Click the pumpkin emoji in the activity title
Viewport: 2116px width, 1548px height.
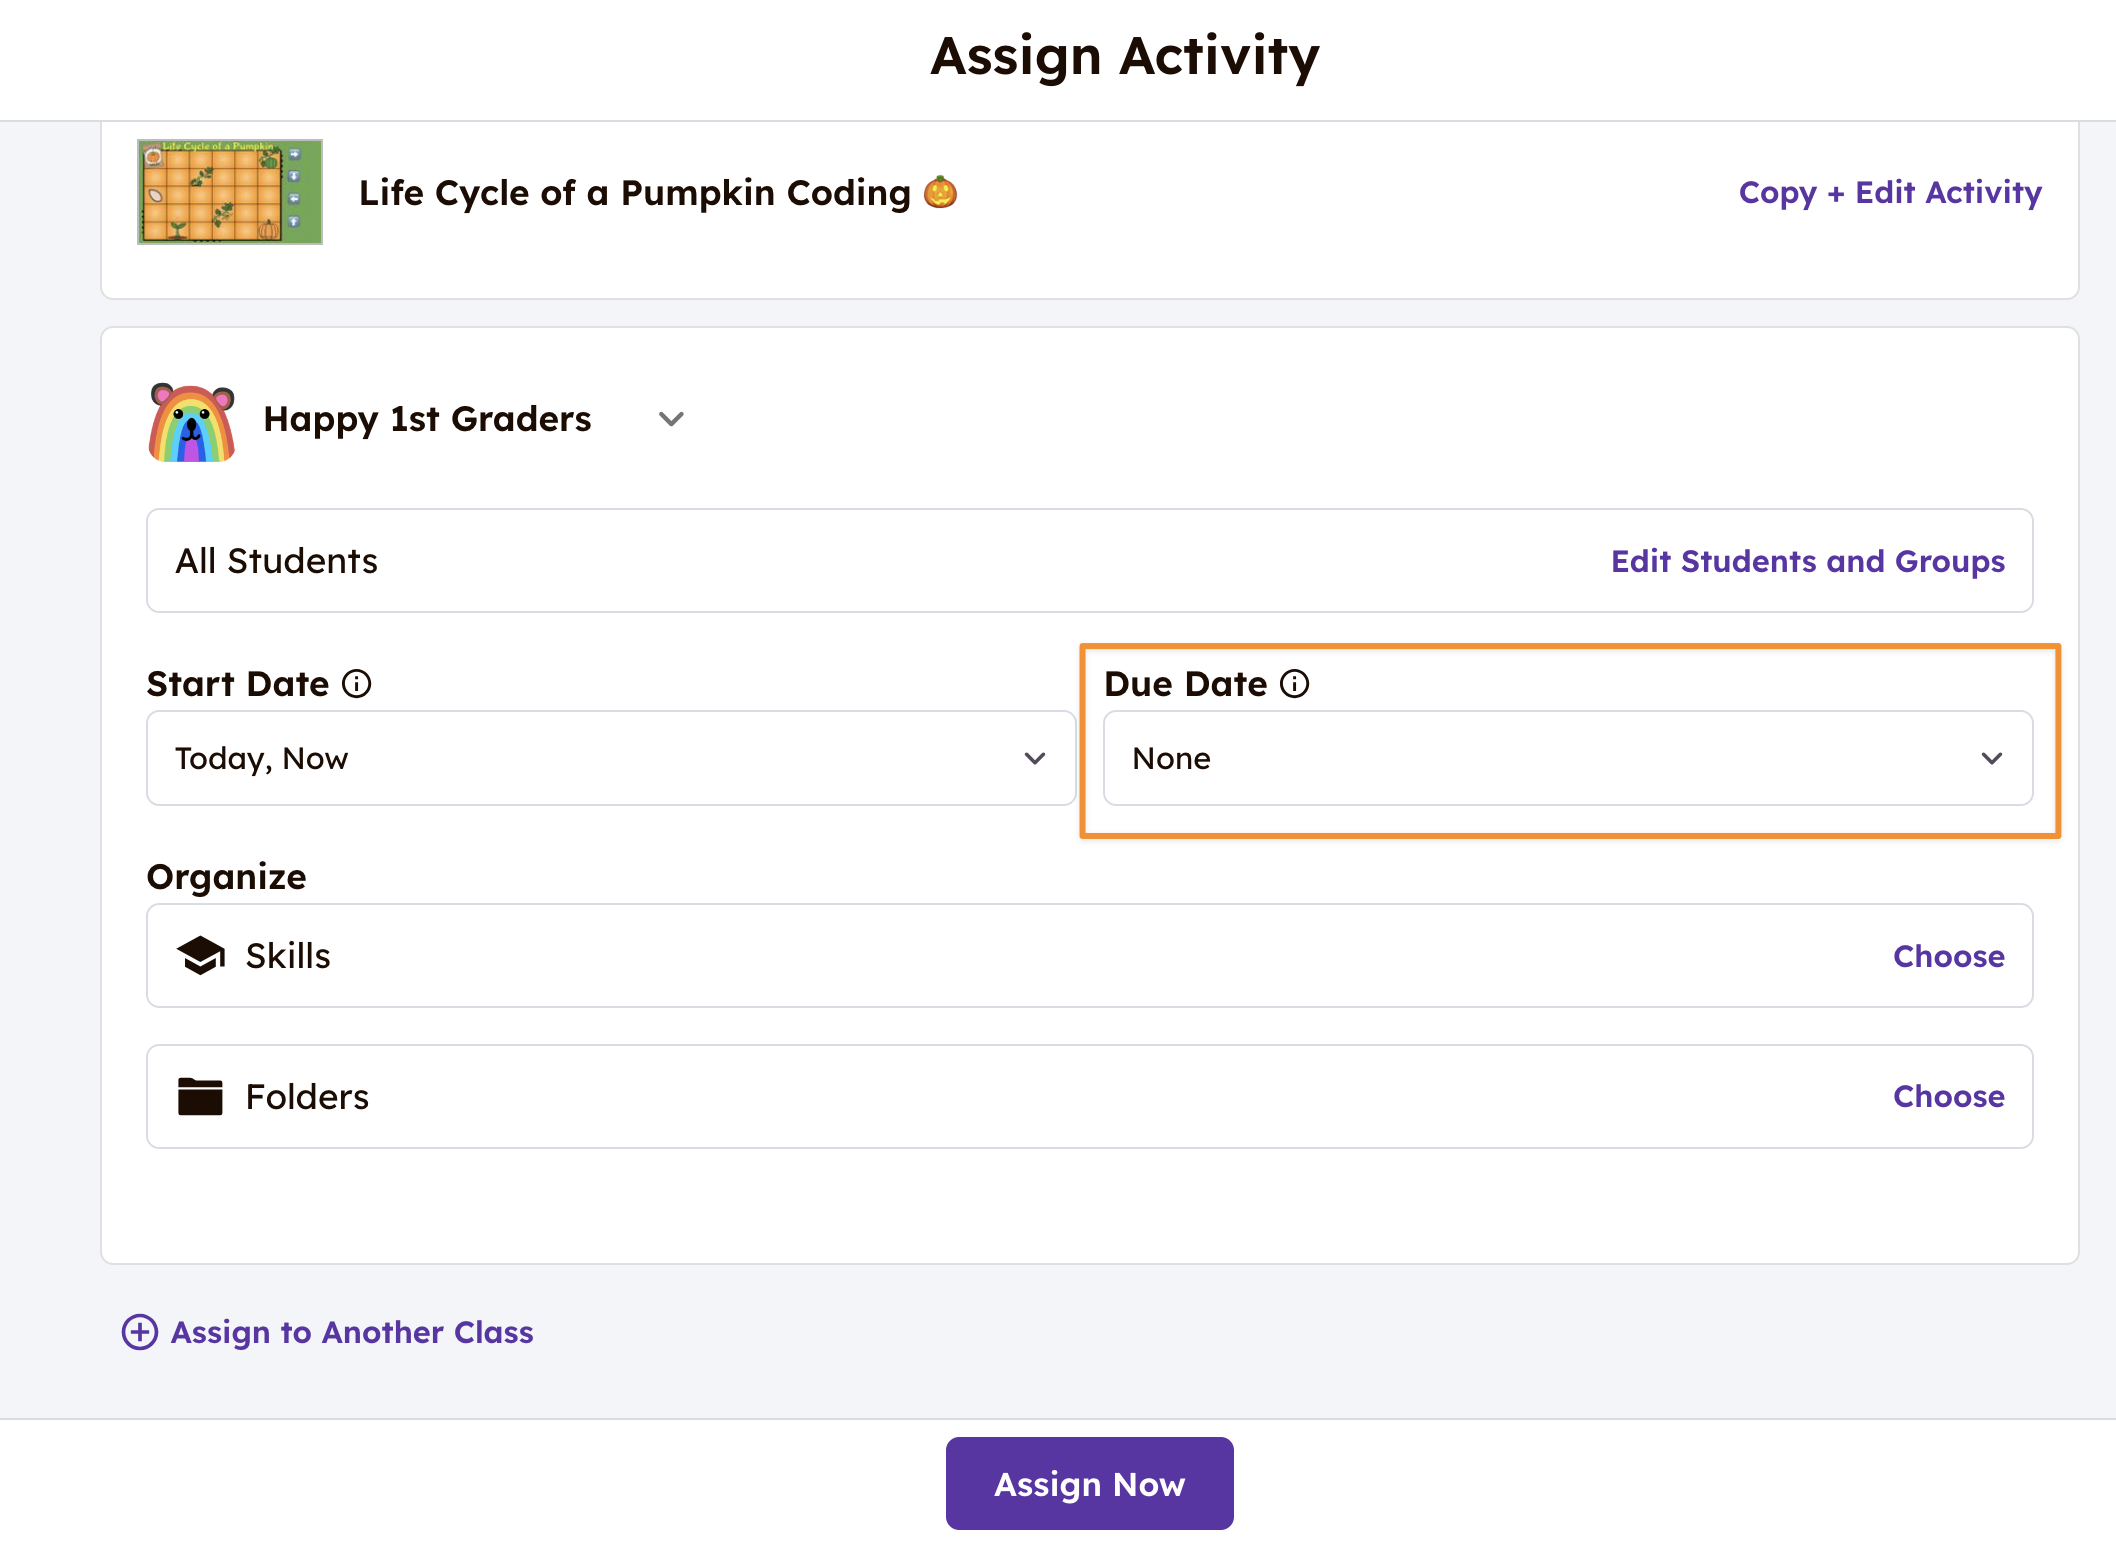pos(940,192)
